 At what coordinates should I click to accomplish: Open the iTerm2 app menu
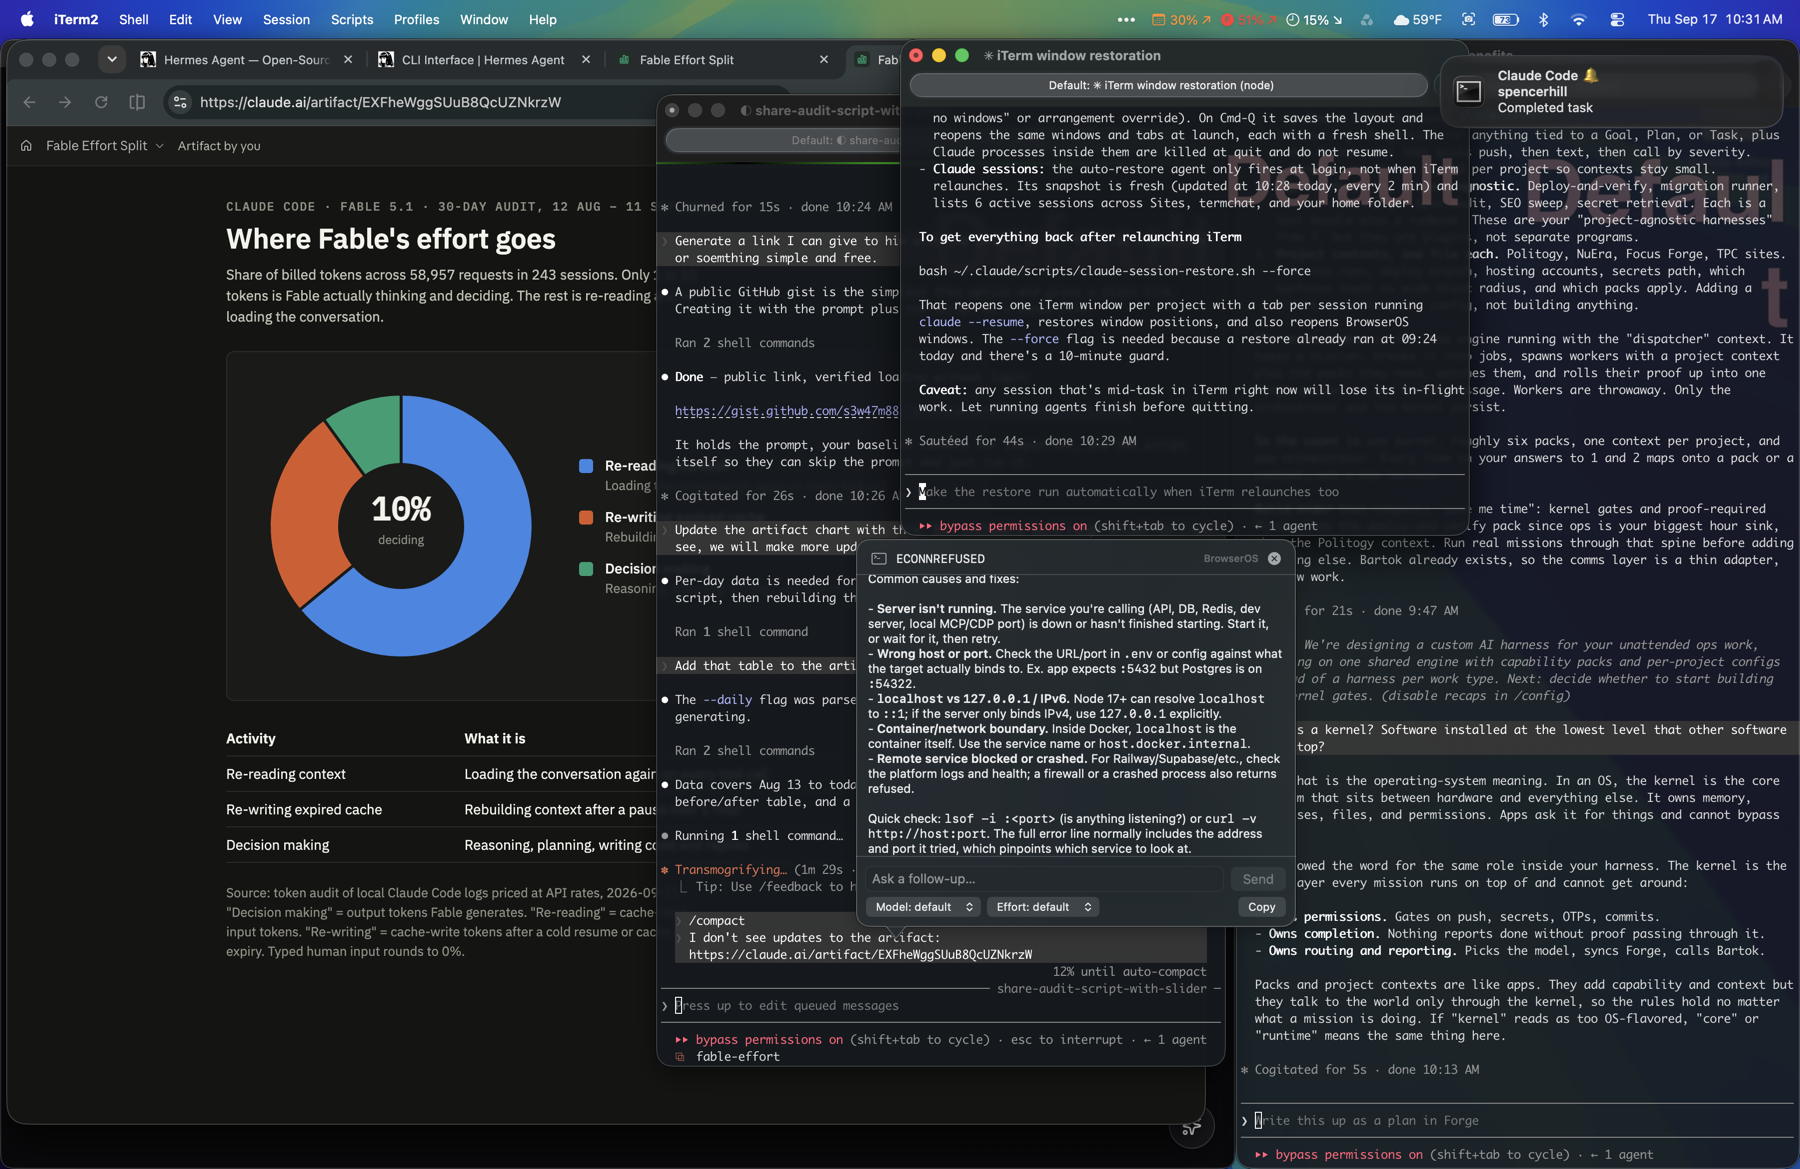point(76,19)
